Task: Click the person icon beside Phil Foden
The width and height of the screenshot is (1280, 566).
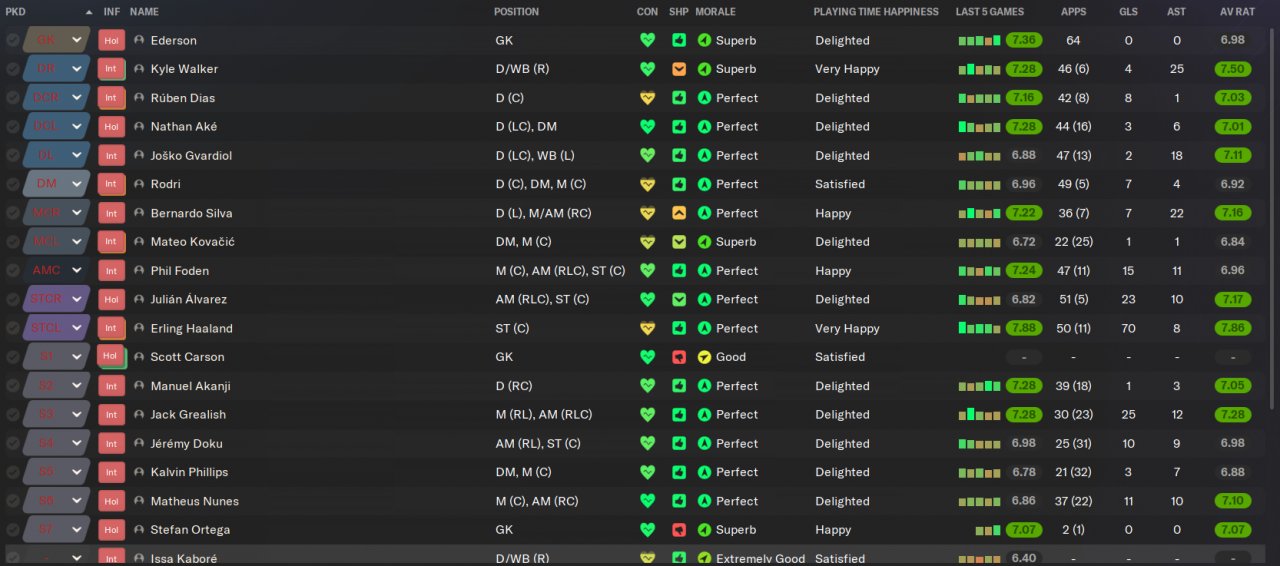Action: (139, 270)
